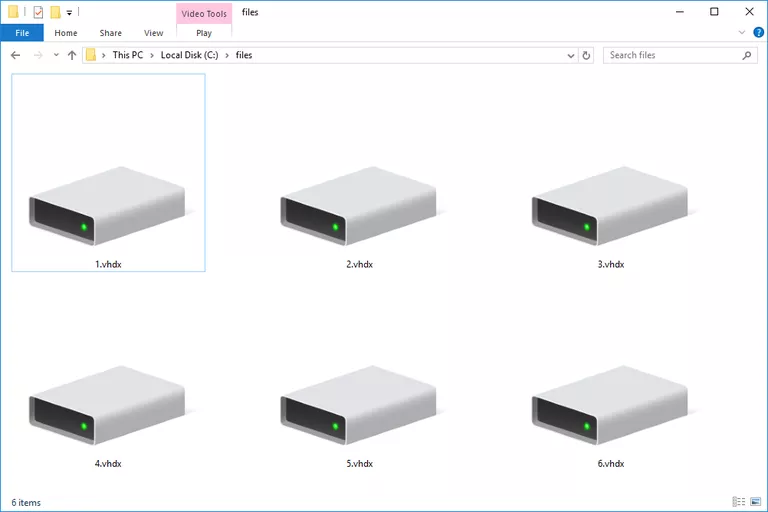
Task: Switch to Details view layout
Action: (x=739, y=502)
